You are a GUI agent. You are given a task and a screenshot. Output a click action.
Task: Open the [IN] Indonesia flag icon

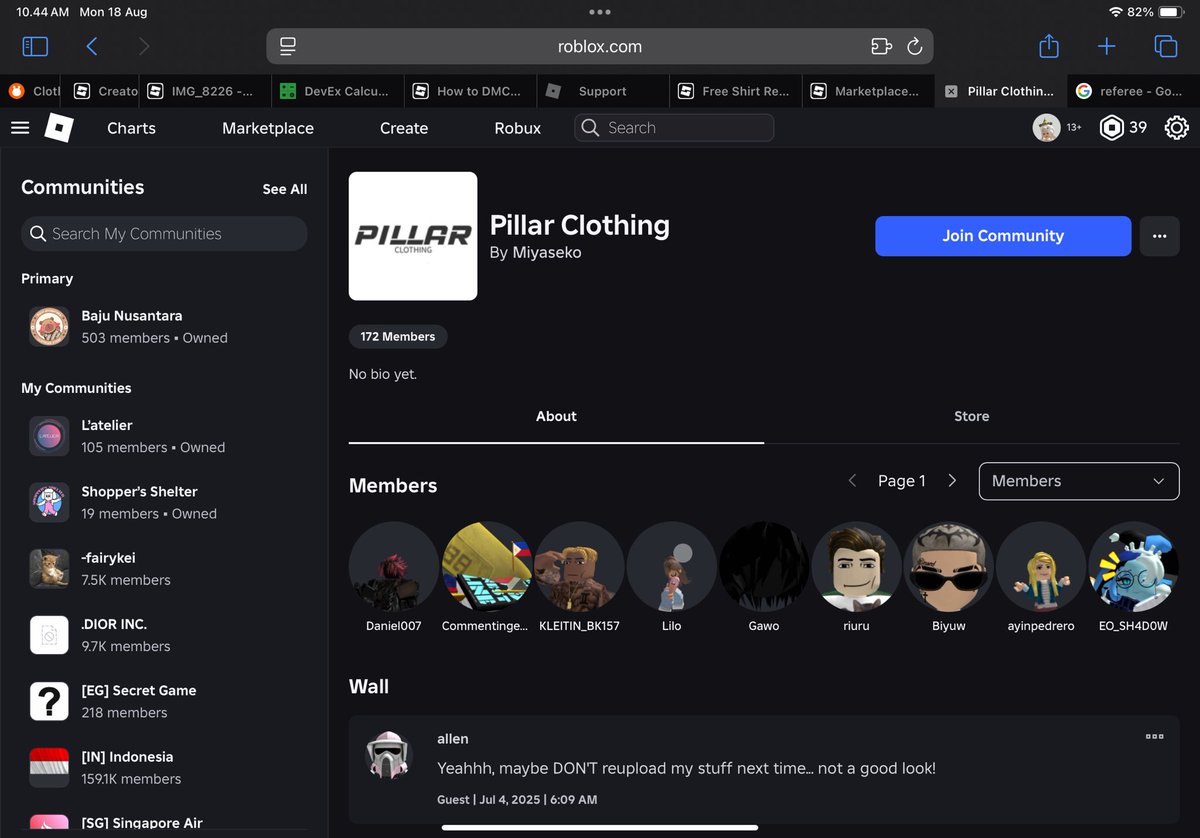pos(49,767)
